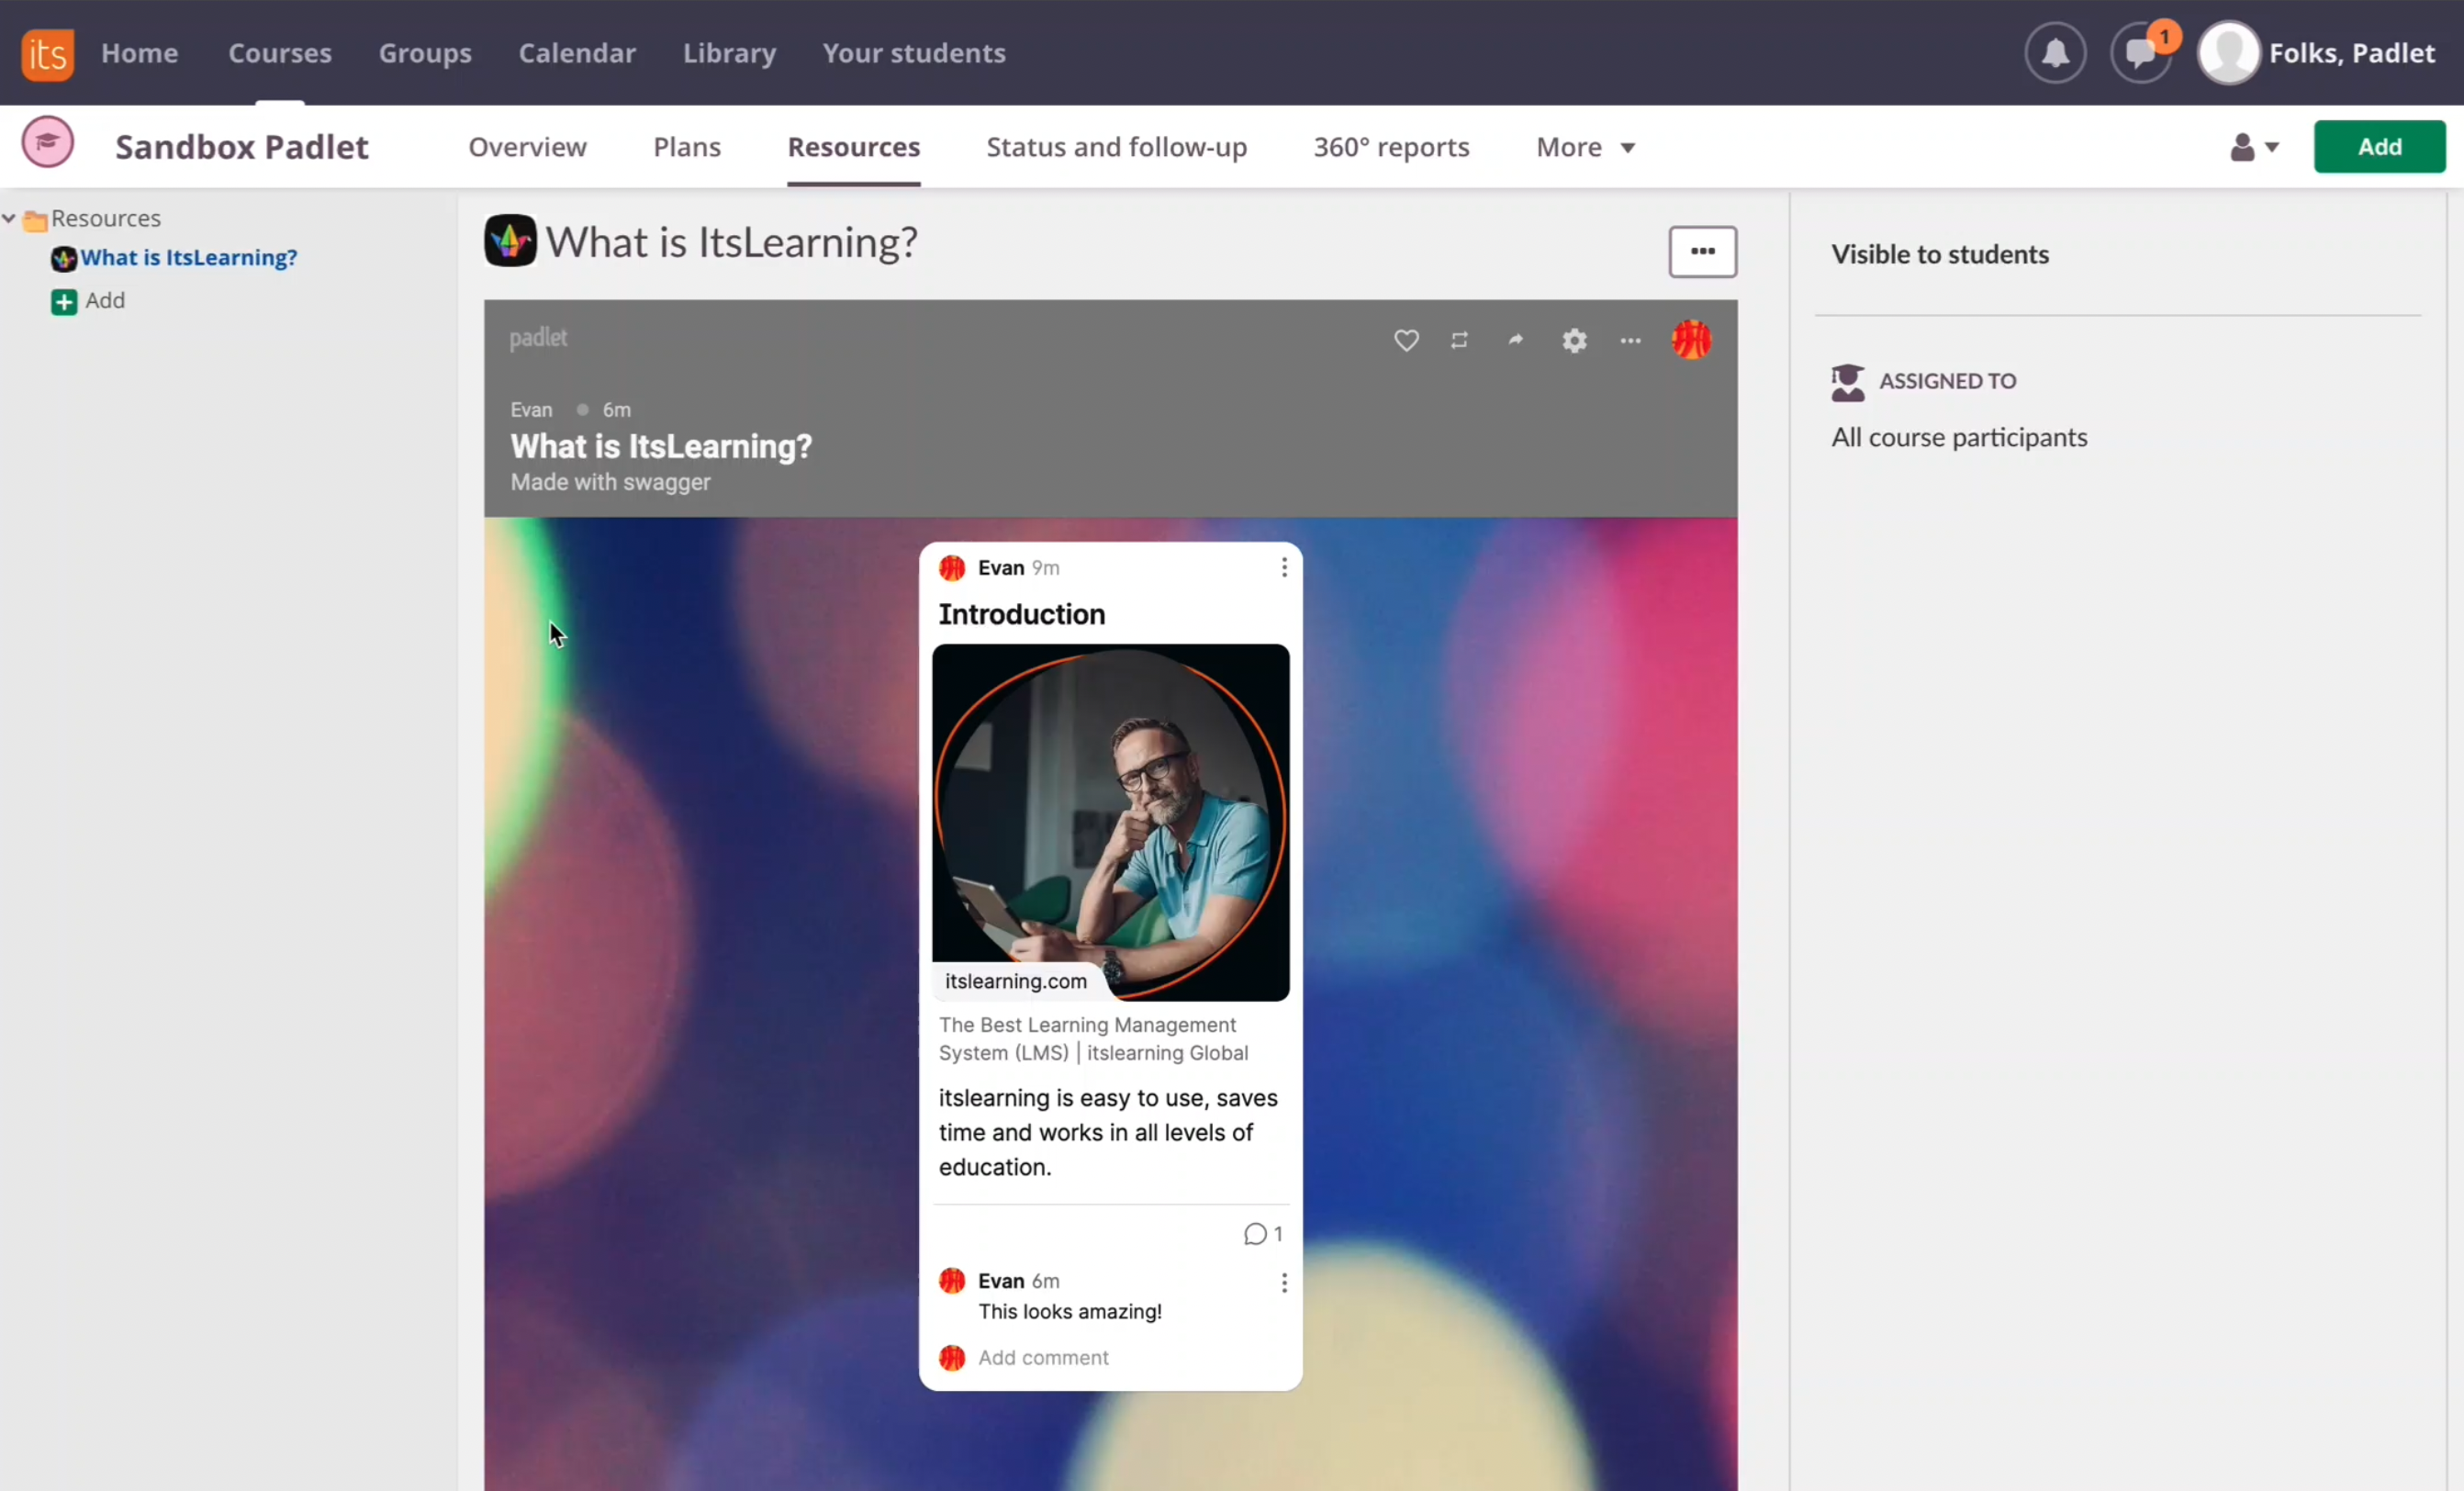Open options for the 'This looks amazing!' comment
Viewport: 2464px width, 1491px height.
tap(1284, 1283)
